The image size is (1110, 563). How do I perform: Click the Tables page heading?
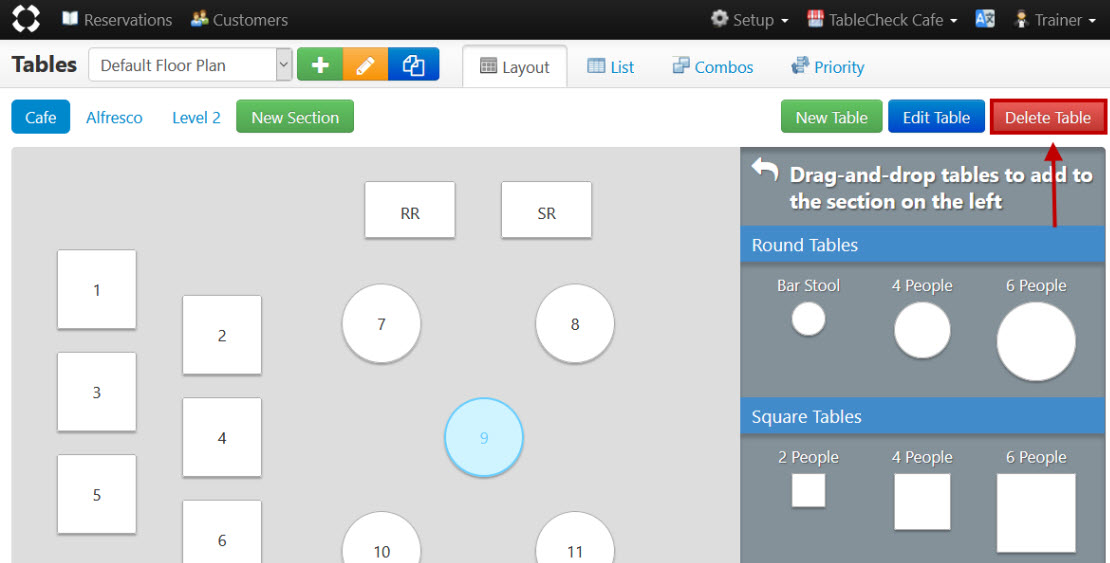click(44, 64)
